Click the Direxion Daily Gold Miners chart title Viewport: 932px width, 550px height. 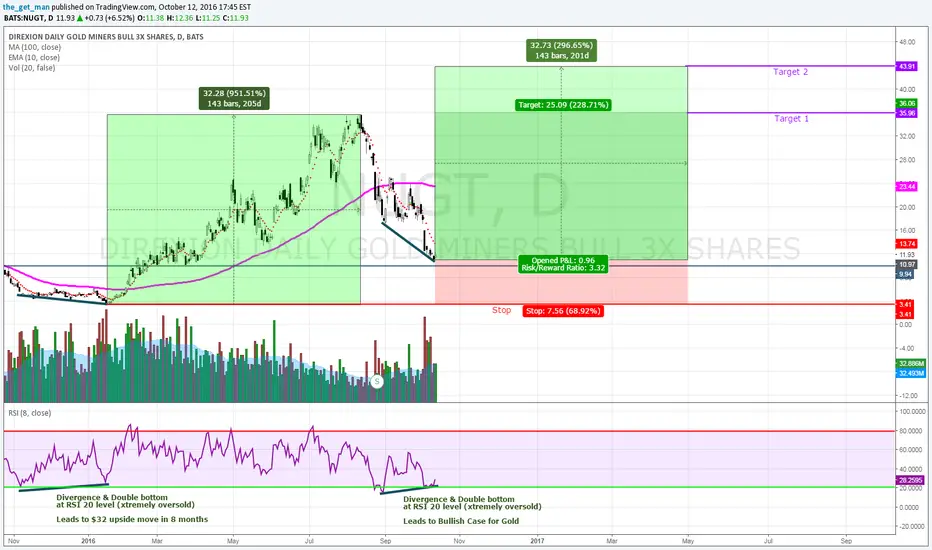(x=106, y=37)
